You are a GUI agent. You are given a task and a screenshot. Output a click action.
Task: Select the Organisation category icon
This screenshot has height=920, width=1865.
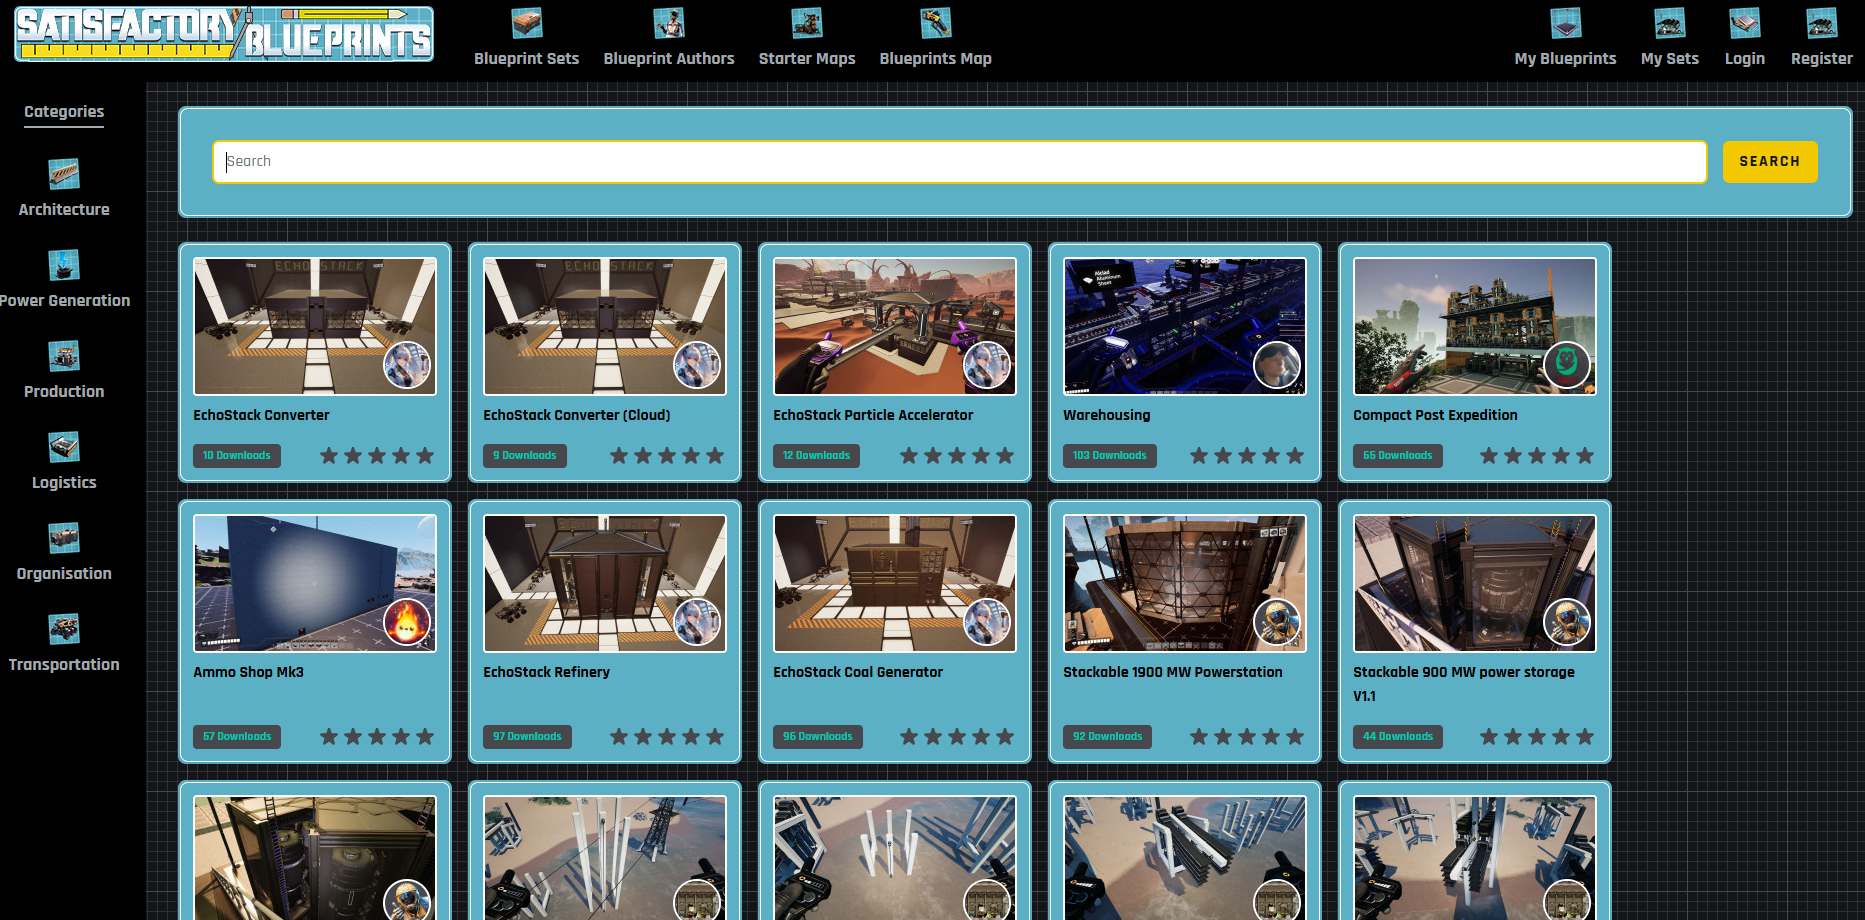coord(64,538)
